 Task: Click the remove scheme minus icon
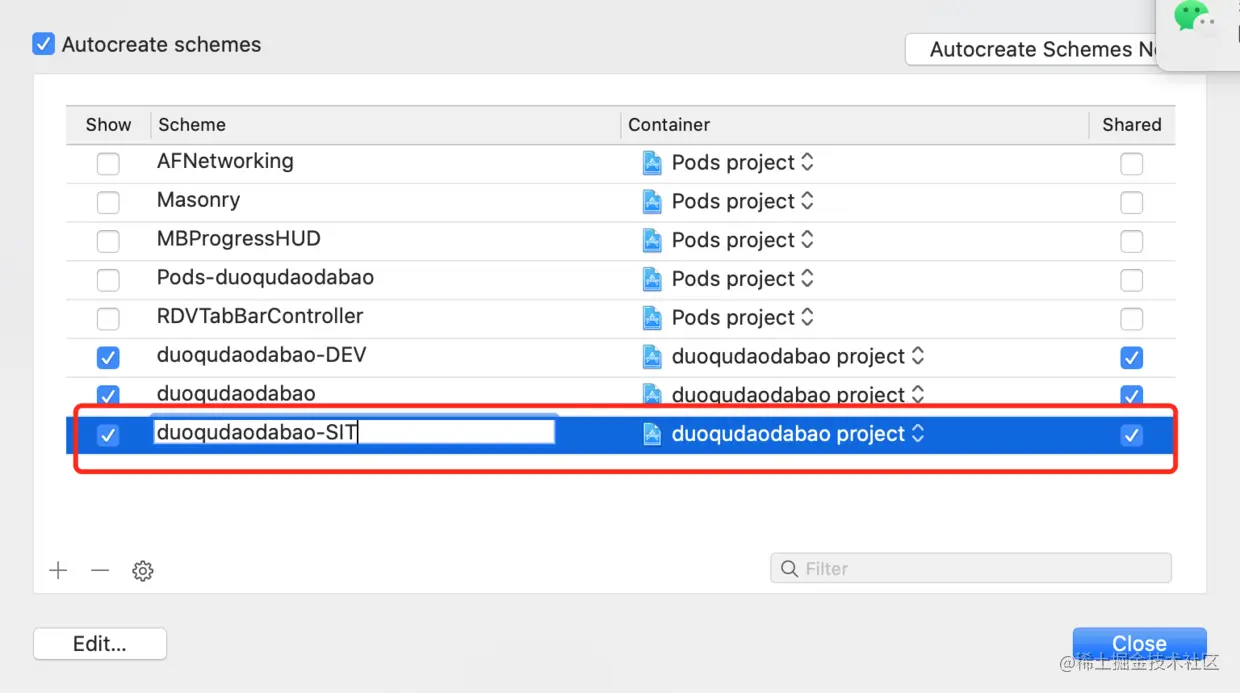point(100,570)
